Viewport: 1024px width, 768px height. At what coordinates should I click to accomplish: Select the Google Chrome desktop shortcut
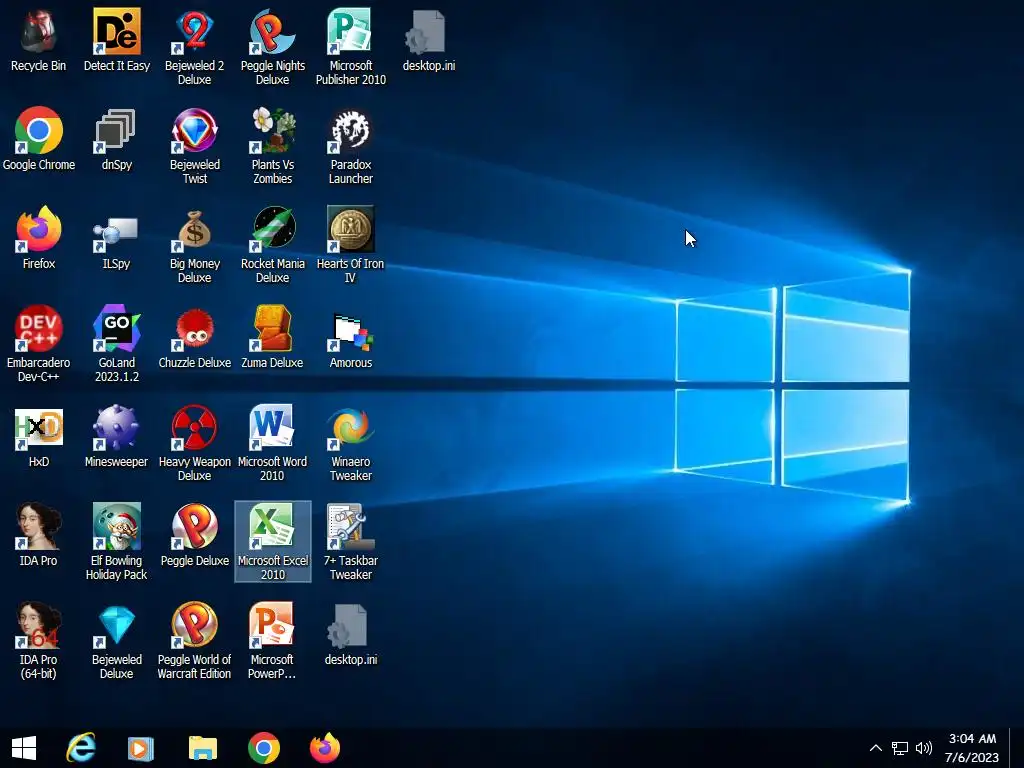click(x=39, y=139)
